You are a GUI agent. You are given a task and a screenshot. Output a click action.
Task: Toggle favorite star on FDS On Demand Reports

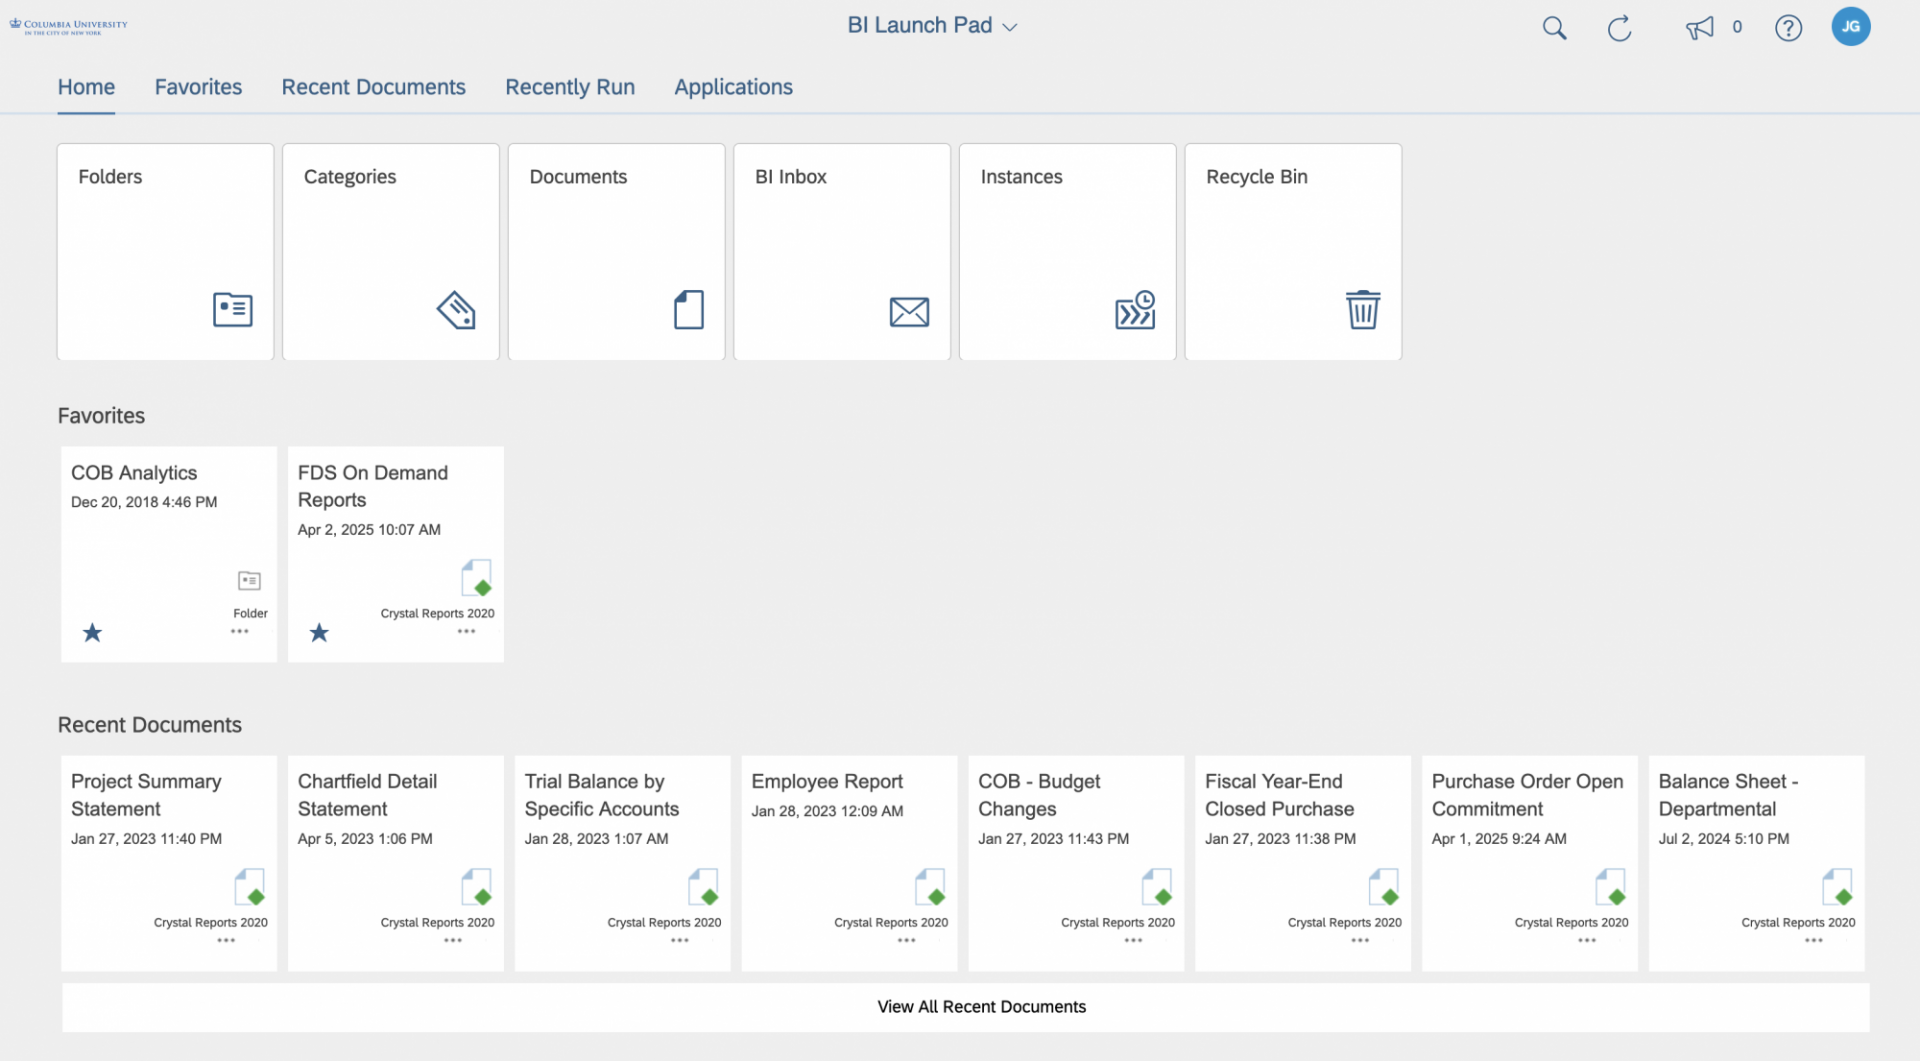click(x=319, y=633)
